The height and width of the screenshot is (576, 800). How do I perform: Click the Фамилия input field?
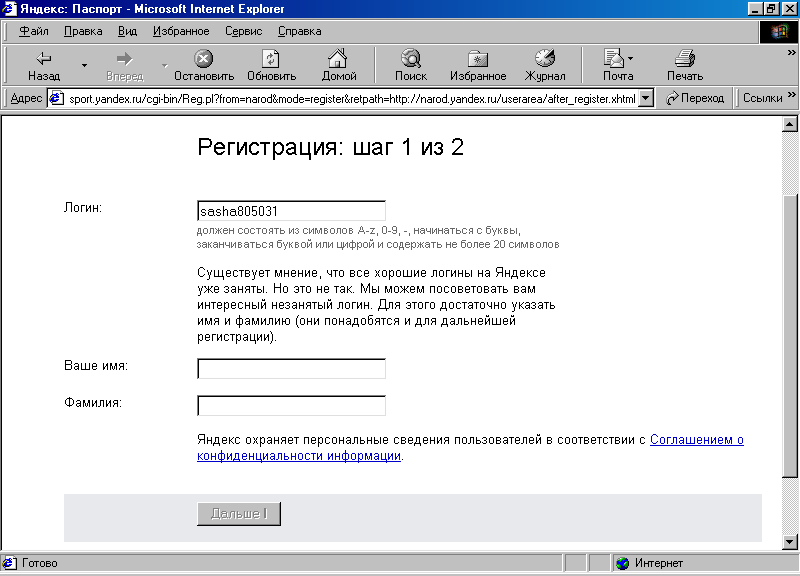(291, 406)
